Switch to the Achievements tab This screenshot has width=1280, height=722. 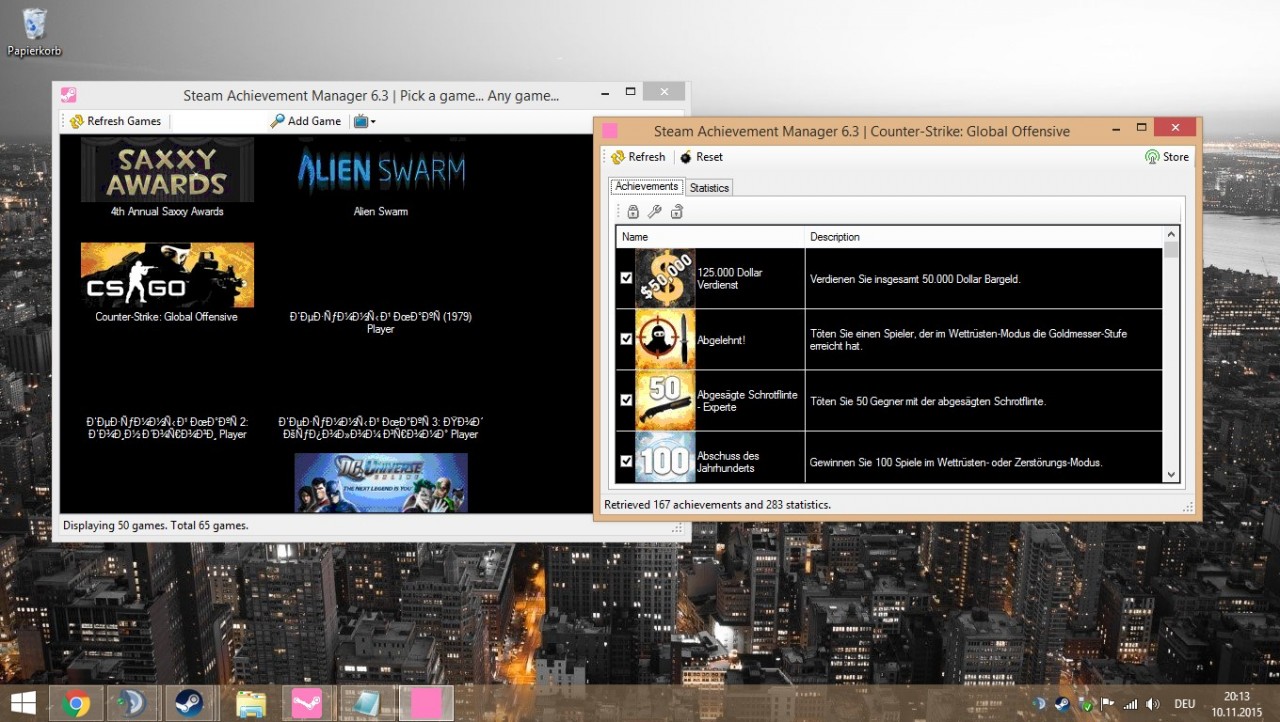point(647,187)
